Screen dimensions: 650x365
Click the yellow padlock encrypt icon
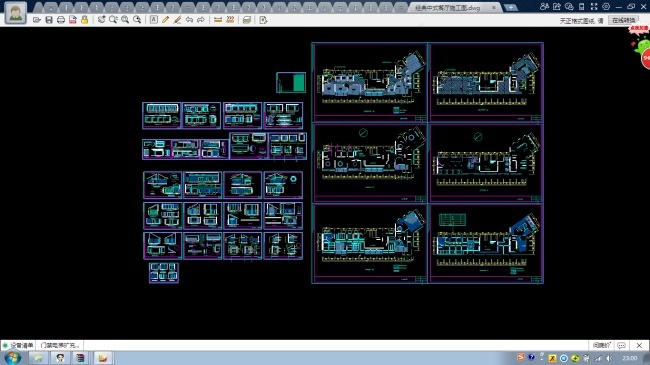click(x=85, y=20)
